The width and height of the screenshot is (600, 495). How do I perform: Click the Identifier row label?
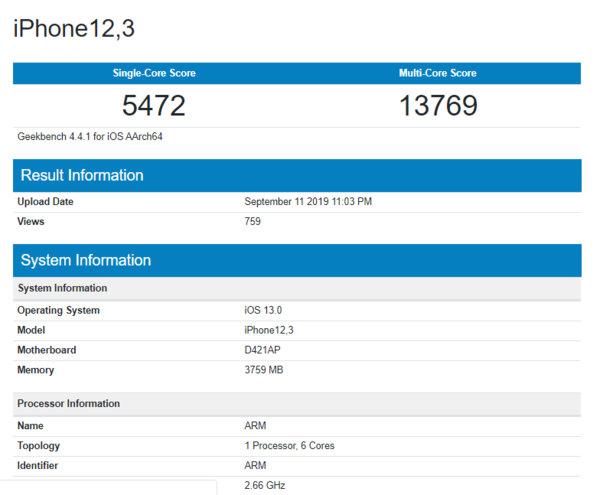(38, 466)
